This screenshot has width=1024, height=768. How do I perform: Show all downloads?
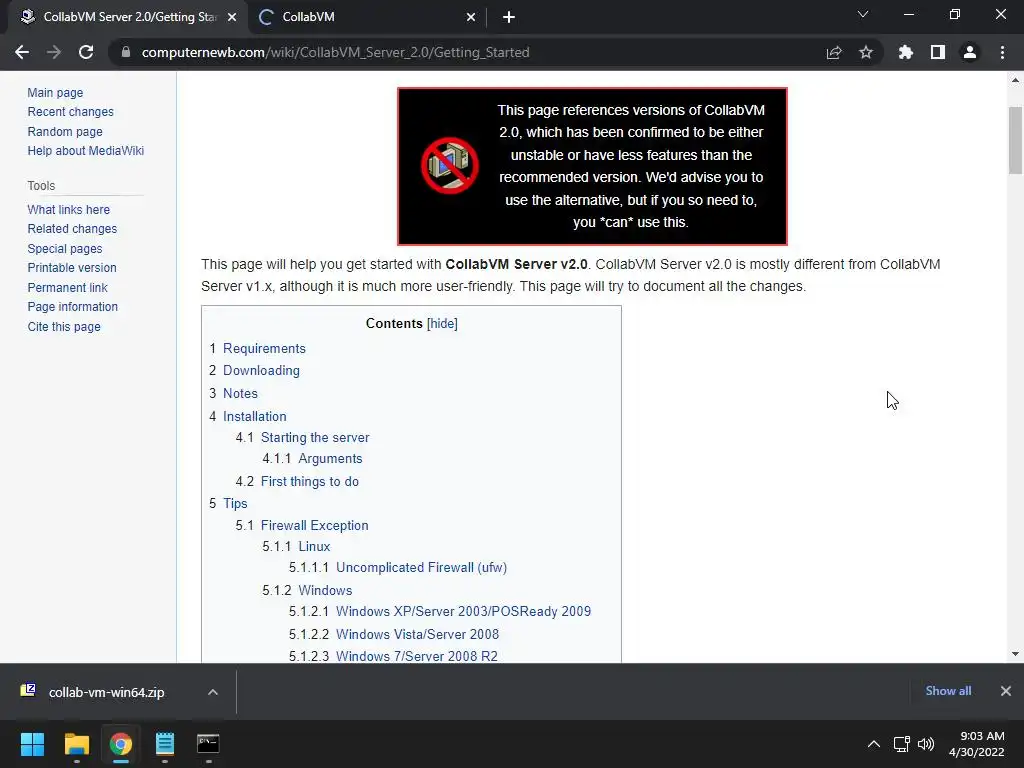[x=948, y=691]
